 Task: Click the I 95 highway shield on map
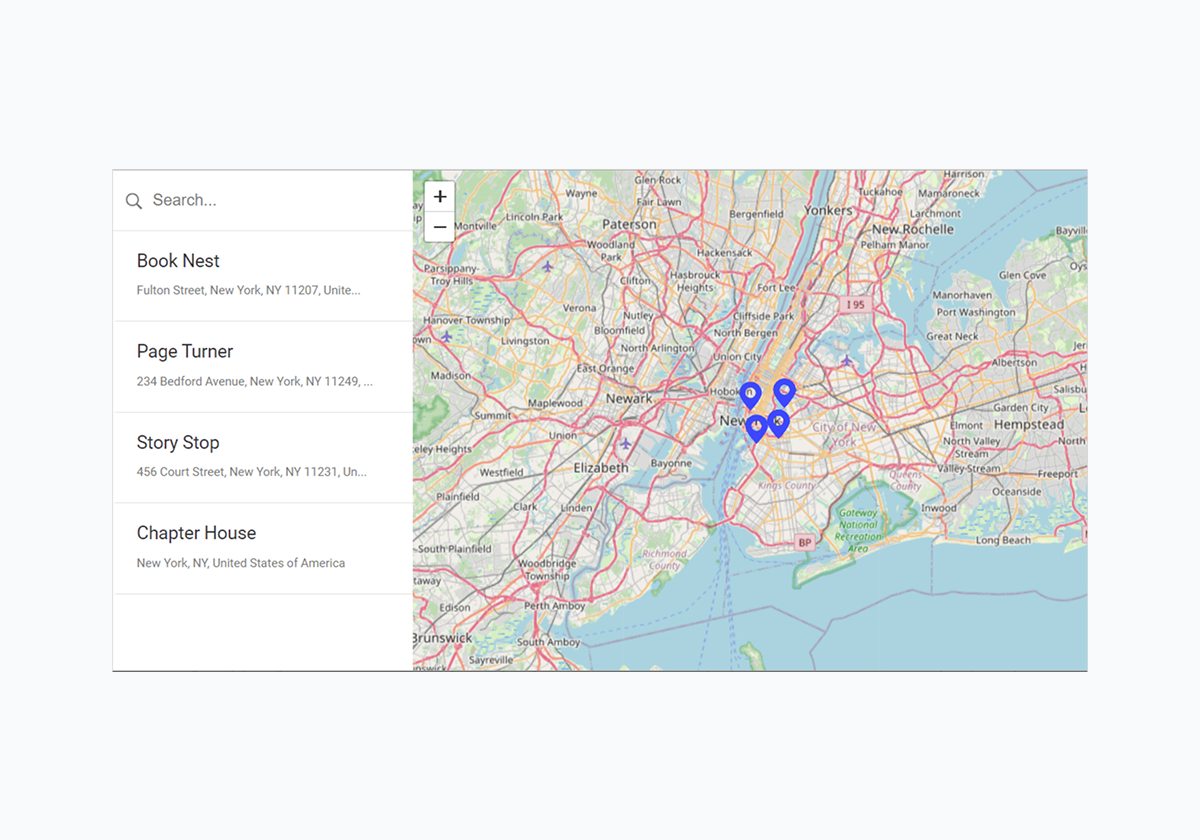point(855,304)
